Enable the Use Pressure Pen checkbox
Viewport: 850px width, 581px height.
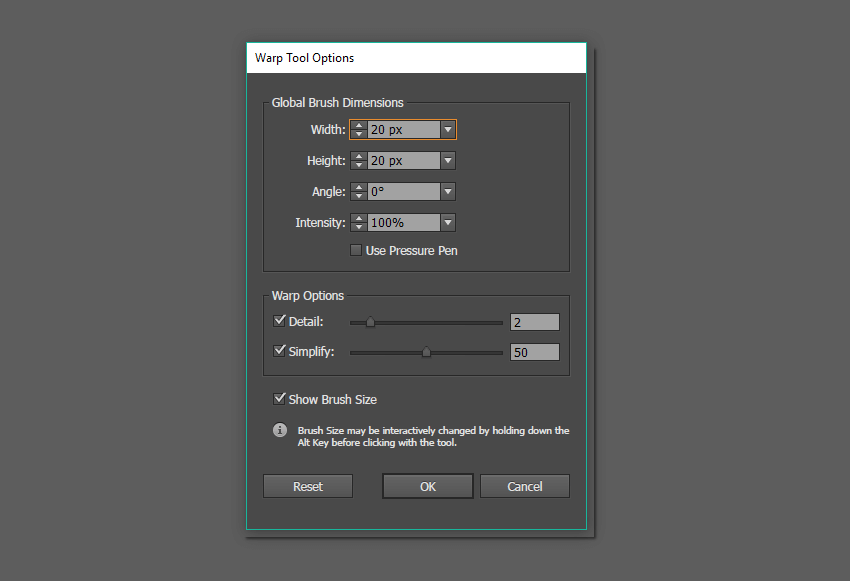click(356, 250)
